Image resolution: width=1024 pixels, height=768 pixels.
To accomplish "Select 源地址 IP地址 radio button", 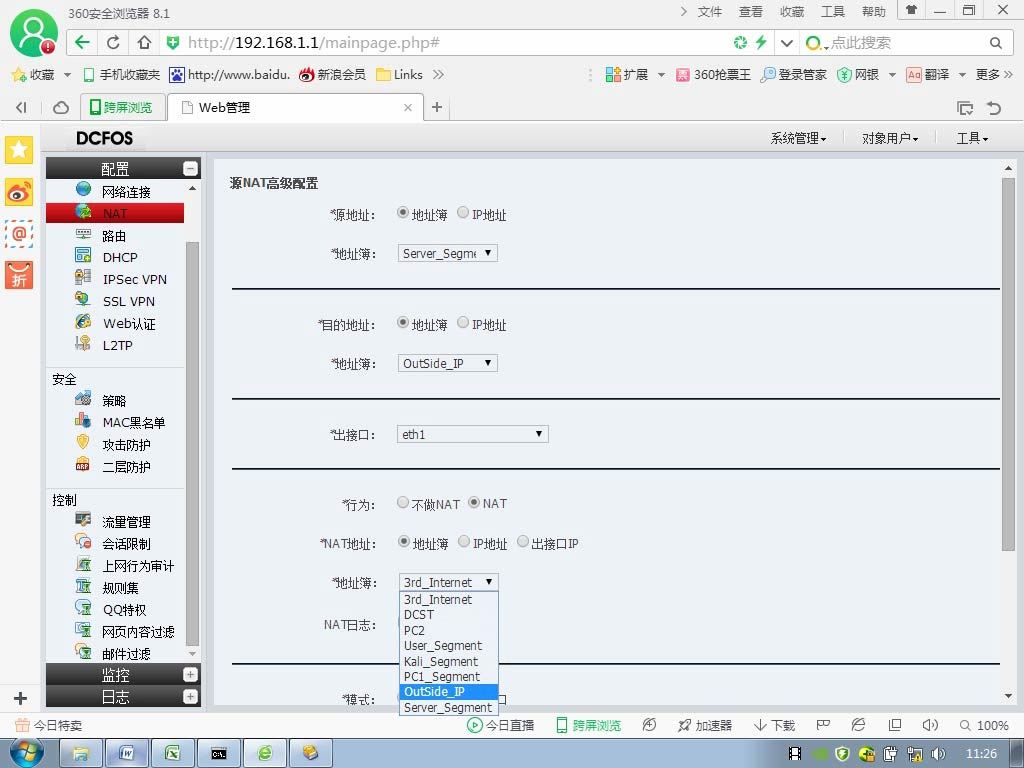I will 463,212.
